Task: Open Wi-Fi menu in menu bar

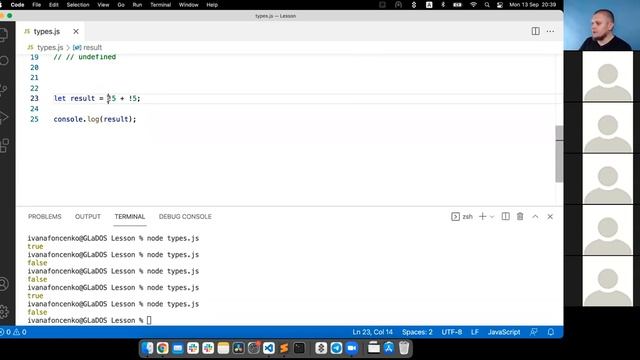Action: 473,5
